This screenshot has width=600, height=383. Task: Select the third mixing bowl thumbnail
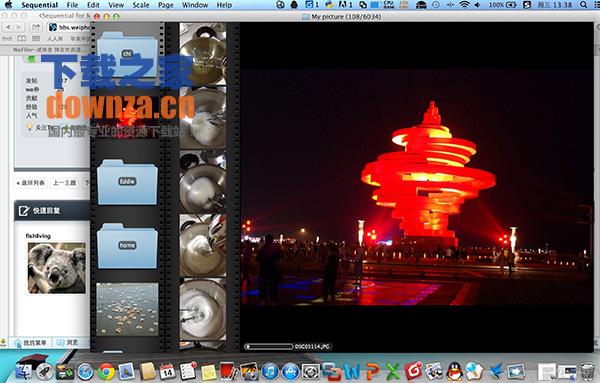click(203, 181)
